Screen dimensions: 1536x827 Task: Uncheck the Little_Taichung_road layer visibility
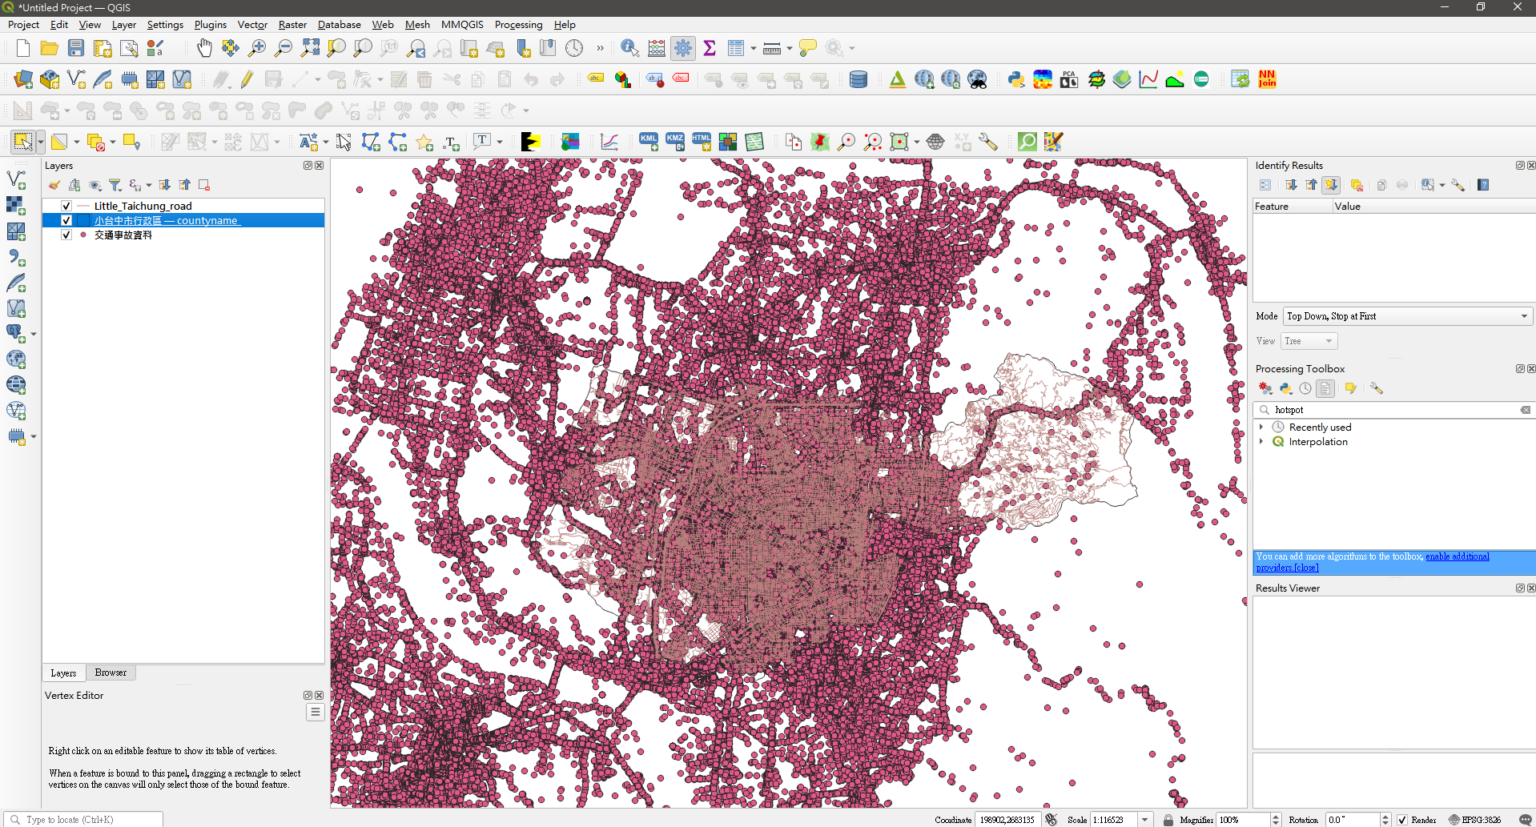pos(66,205)
